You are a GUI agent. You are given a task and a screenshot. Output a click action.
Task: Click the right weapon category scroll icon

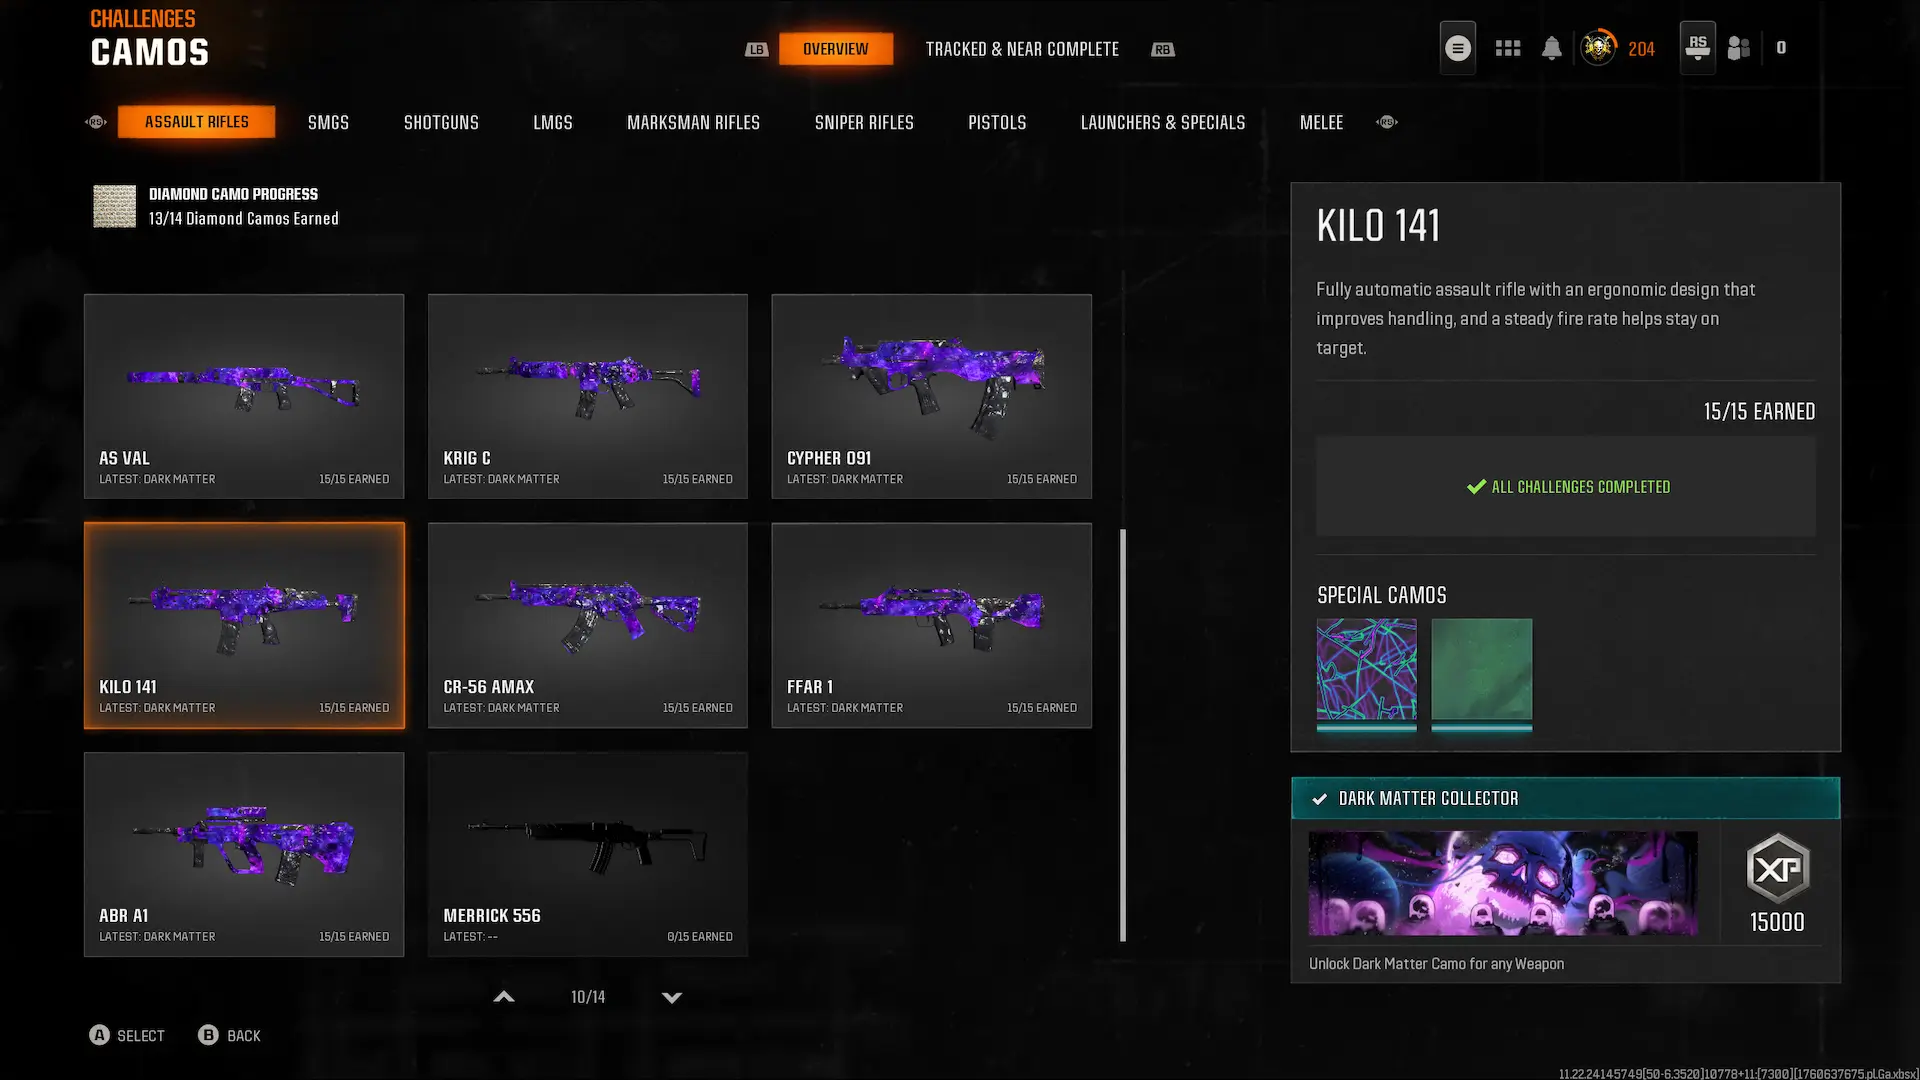(1386, 122)
